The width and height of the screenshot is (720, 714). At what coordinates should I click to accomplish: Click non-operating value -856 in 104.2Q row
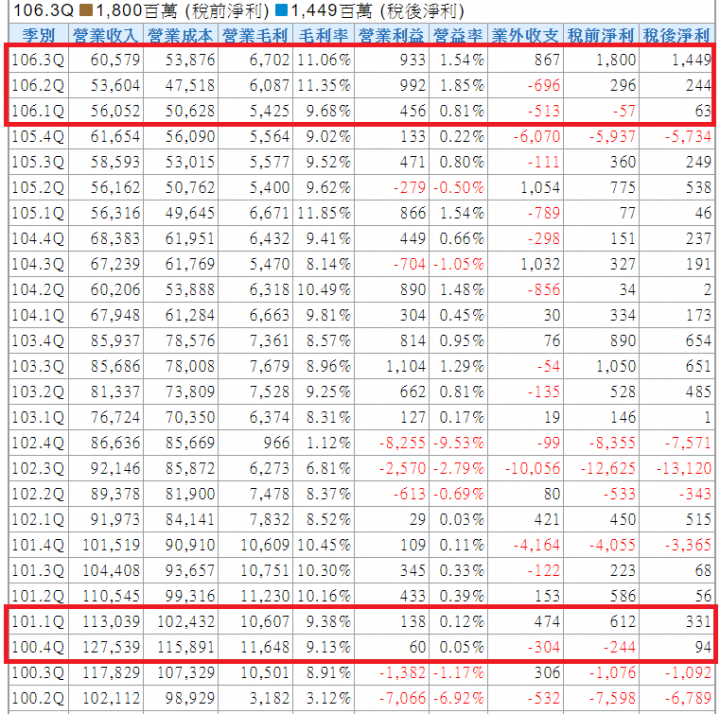click(x=544, y=290)
